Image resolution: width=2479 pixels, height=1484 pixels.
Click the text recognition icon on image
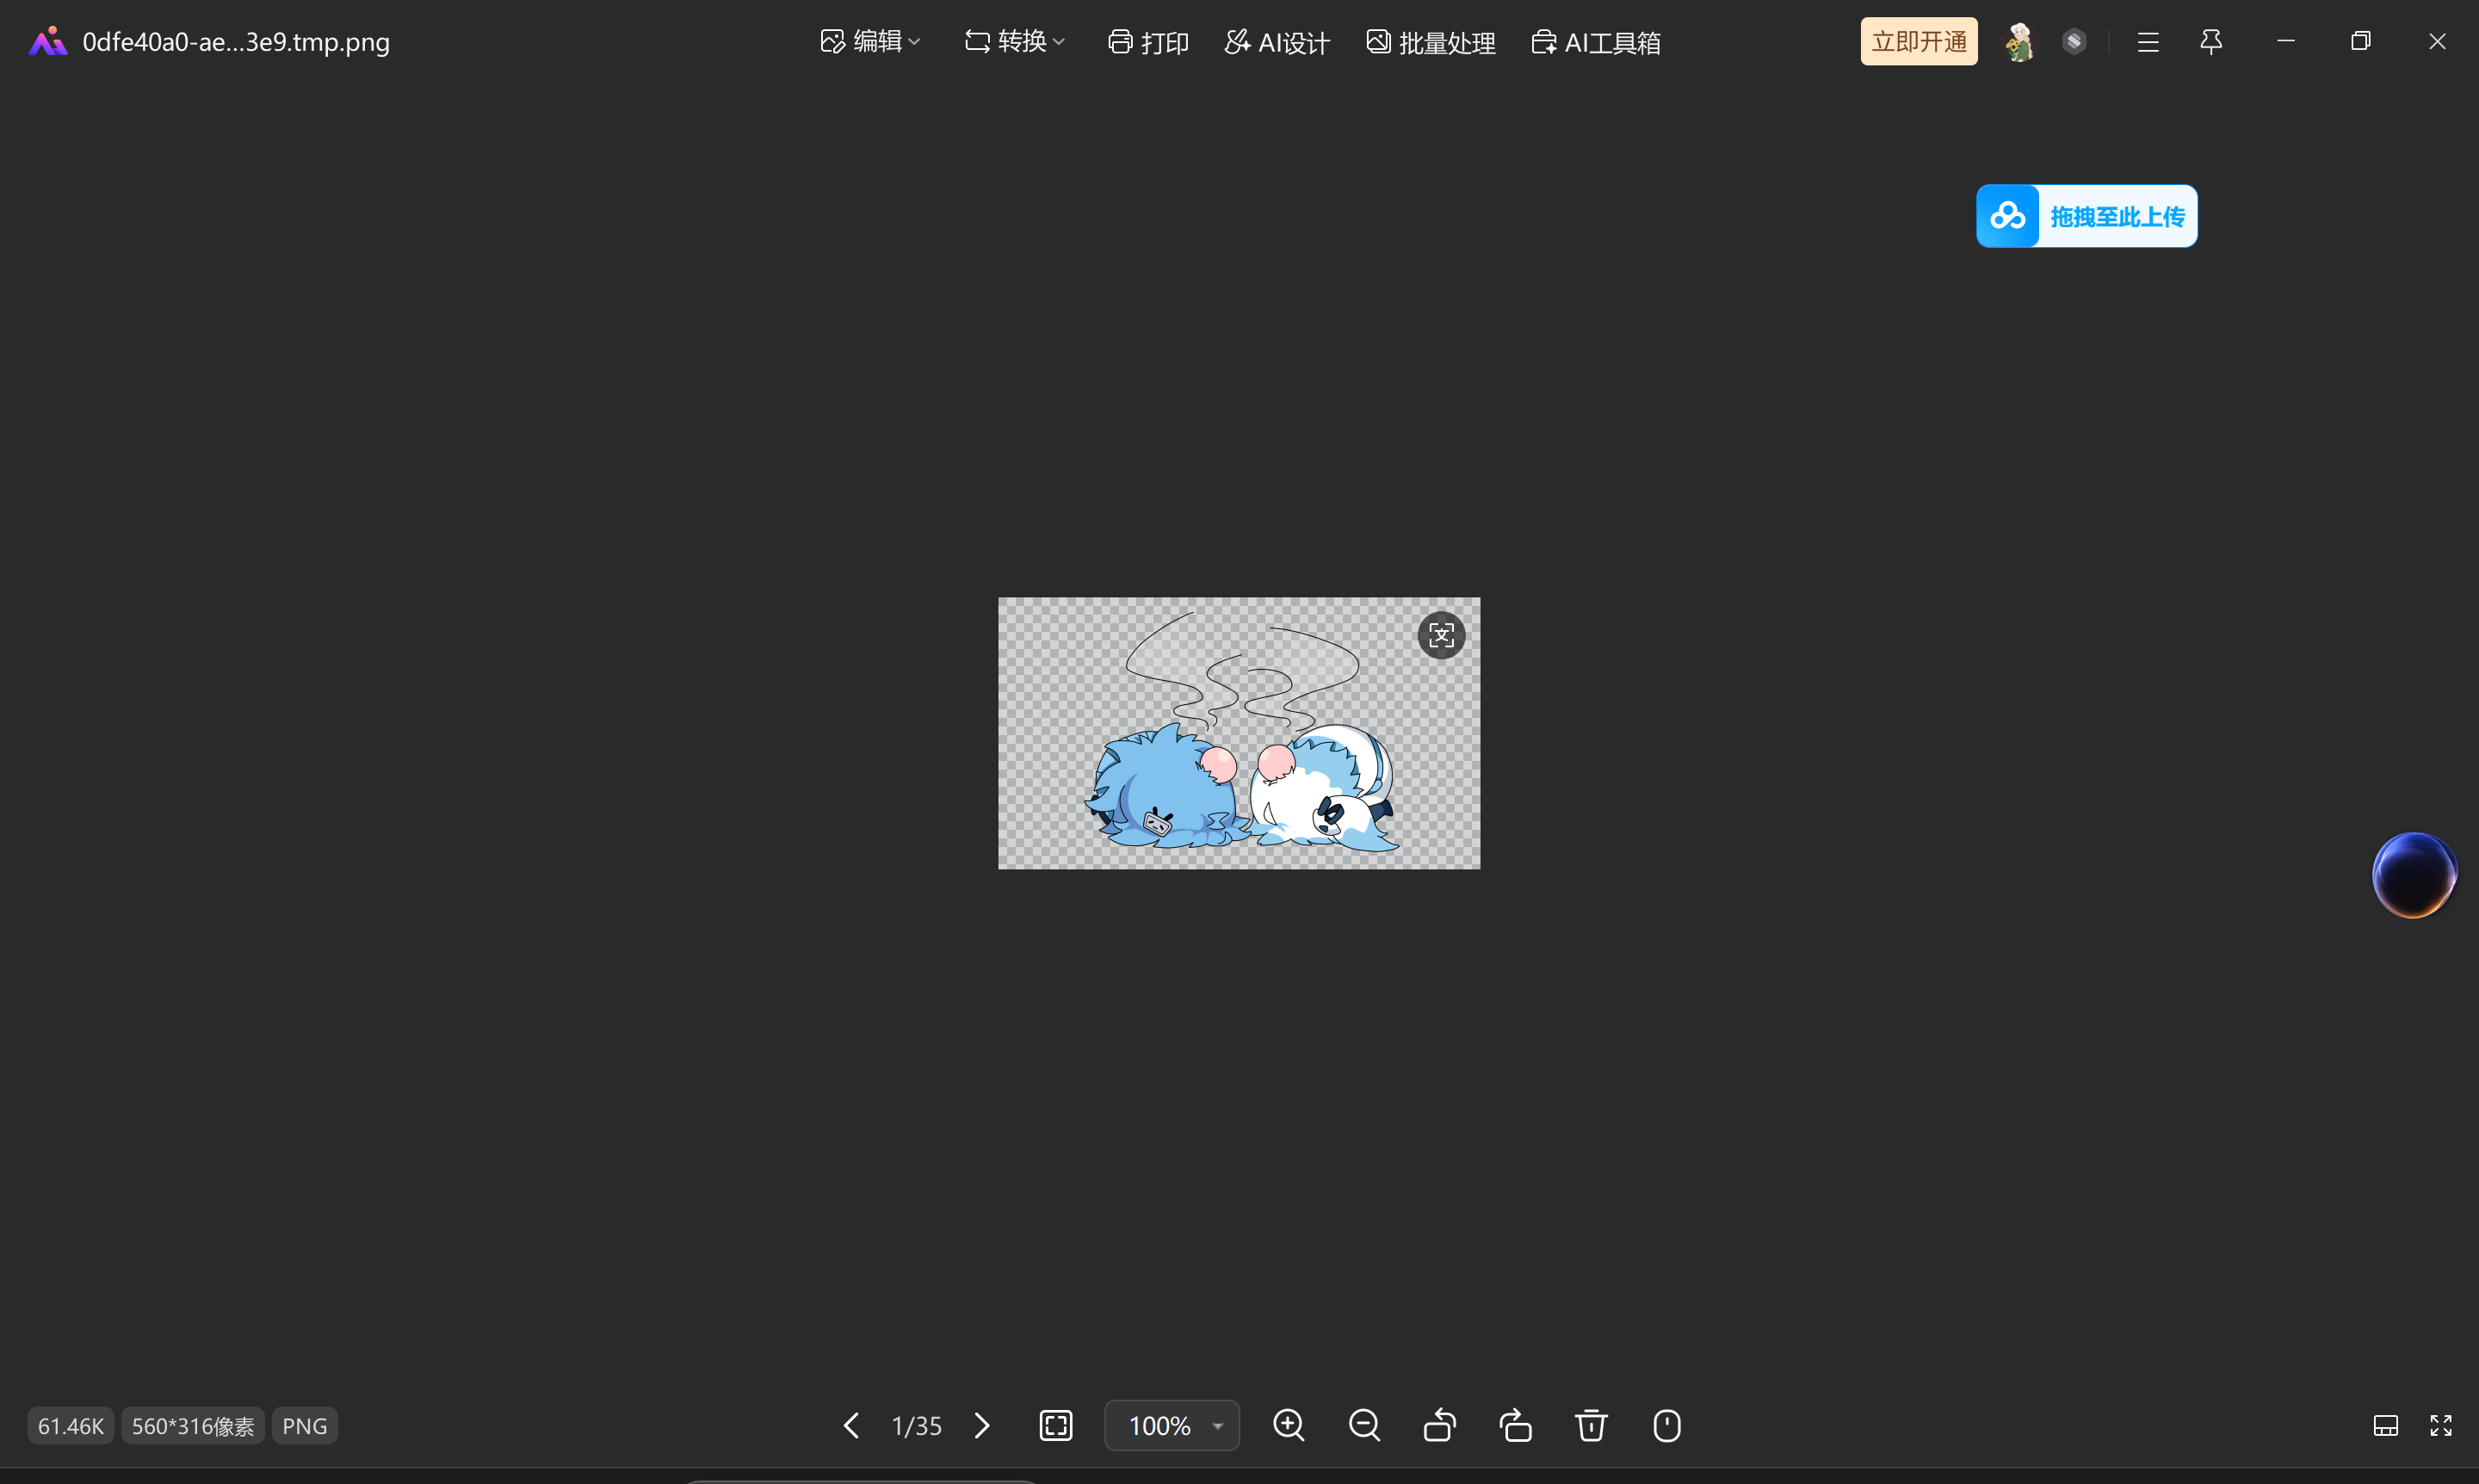(1441, 635)
